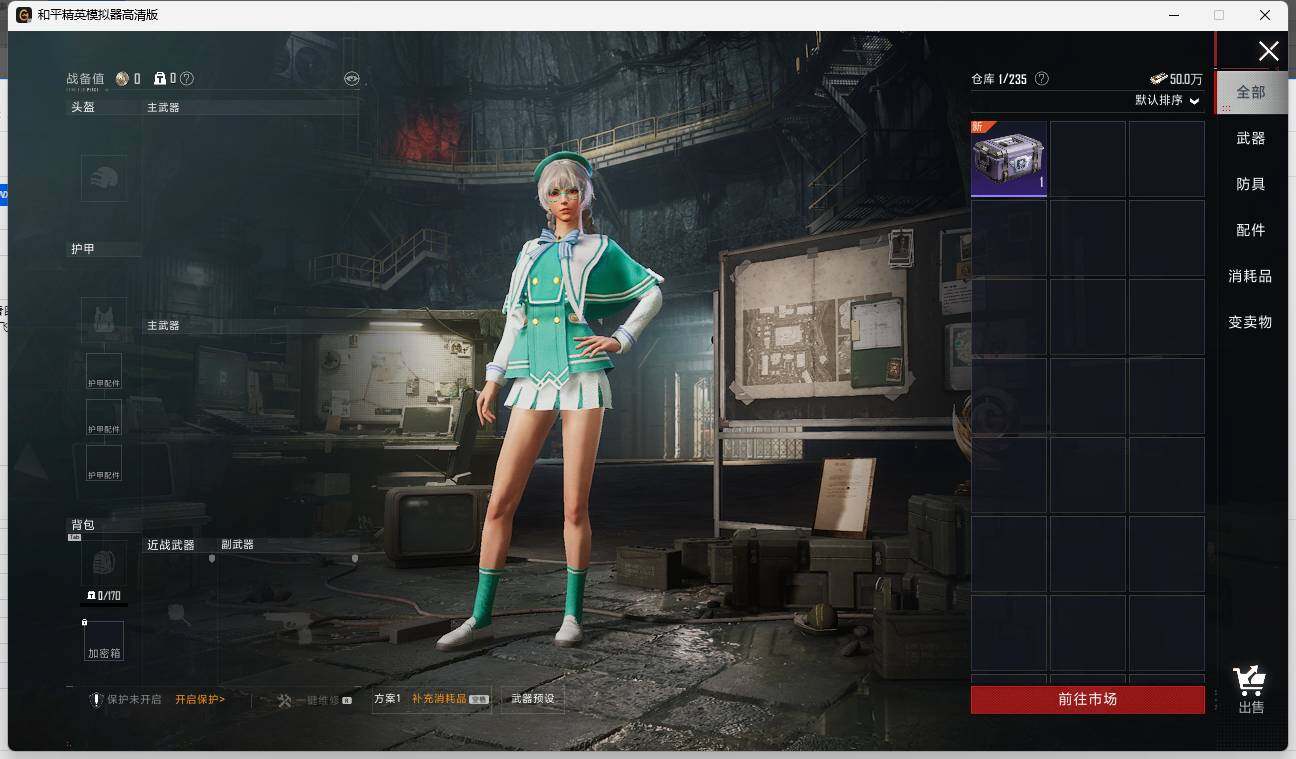This screenshot has width=1296, height=759.
Task: Click the melee weapon silhouette slot
Action: point(179,613)
